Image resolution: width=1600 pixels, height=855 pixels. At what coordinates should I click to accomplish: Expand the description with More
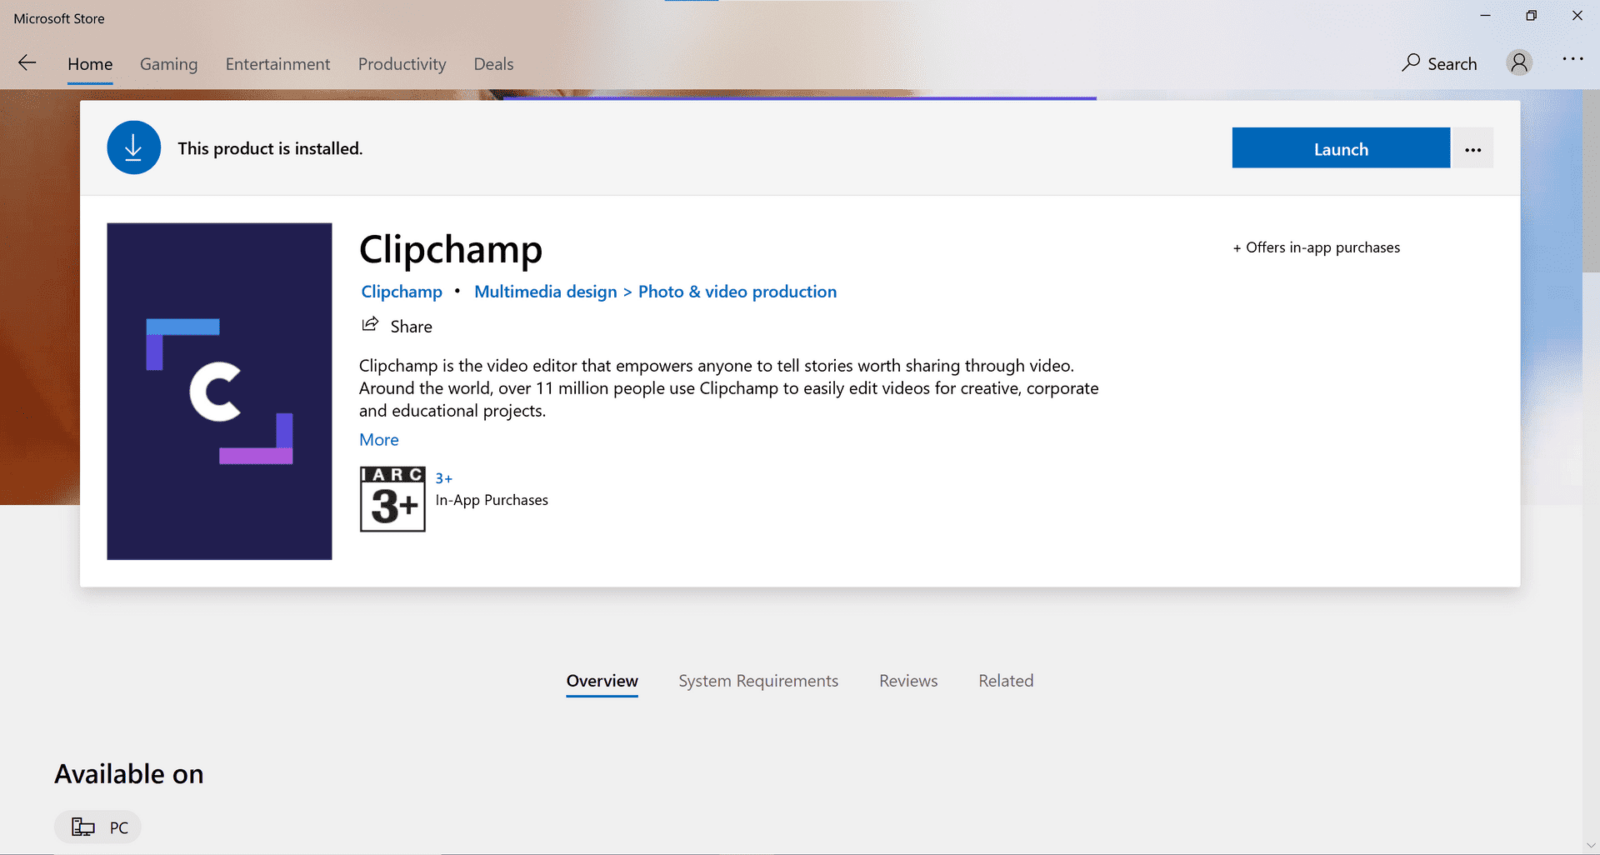(x=379, y=440)
